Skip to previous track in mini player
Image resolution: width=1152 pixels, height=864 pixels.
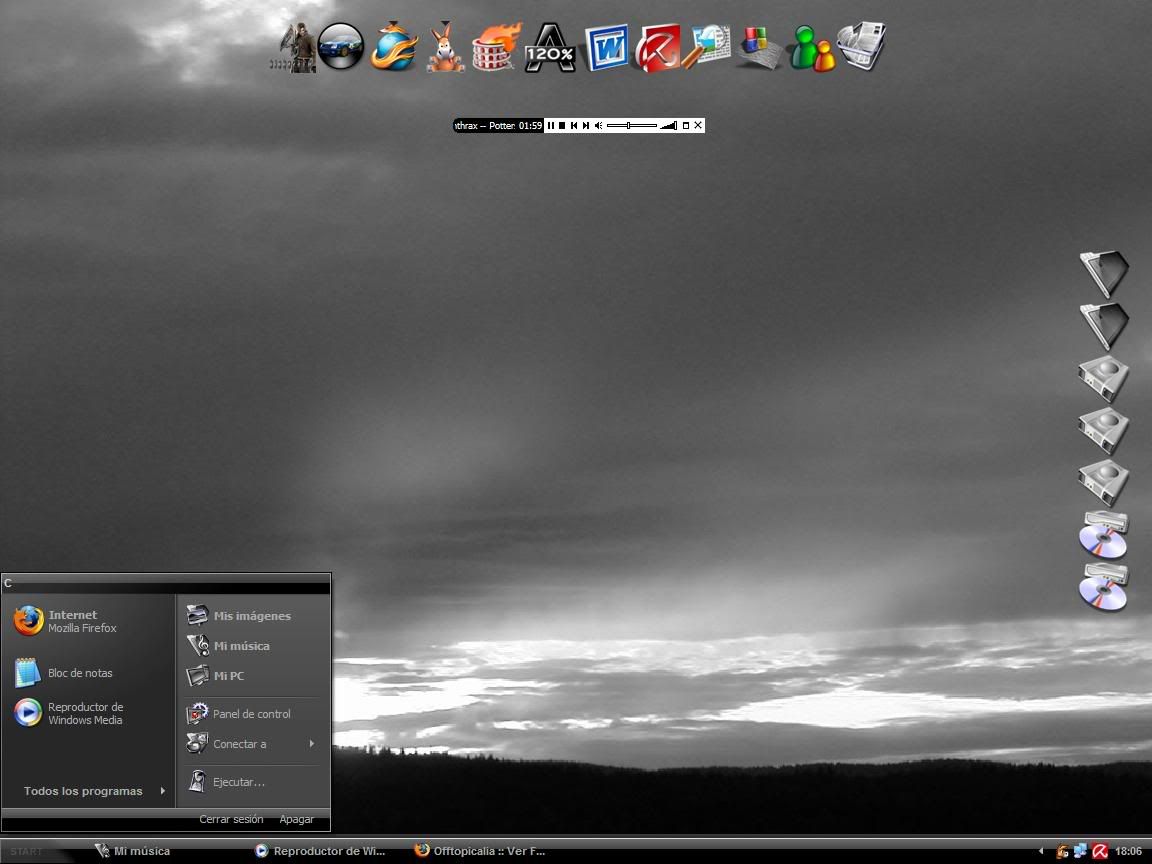tap(574, 126)
